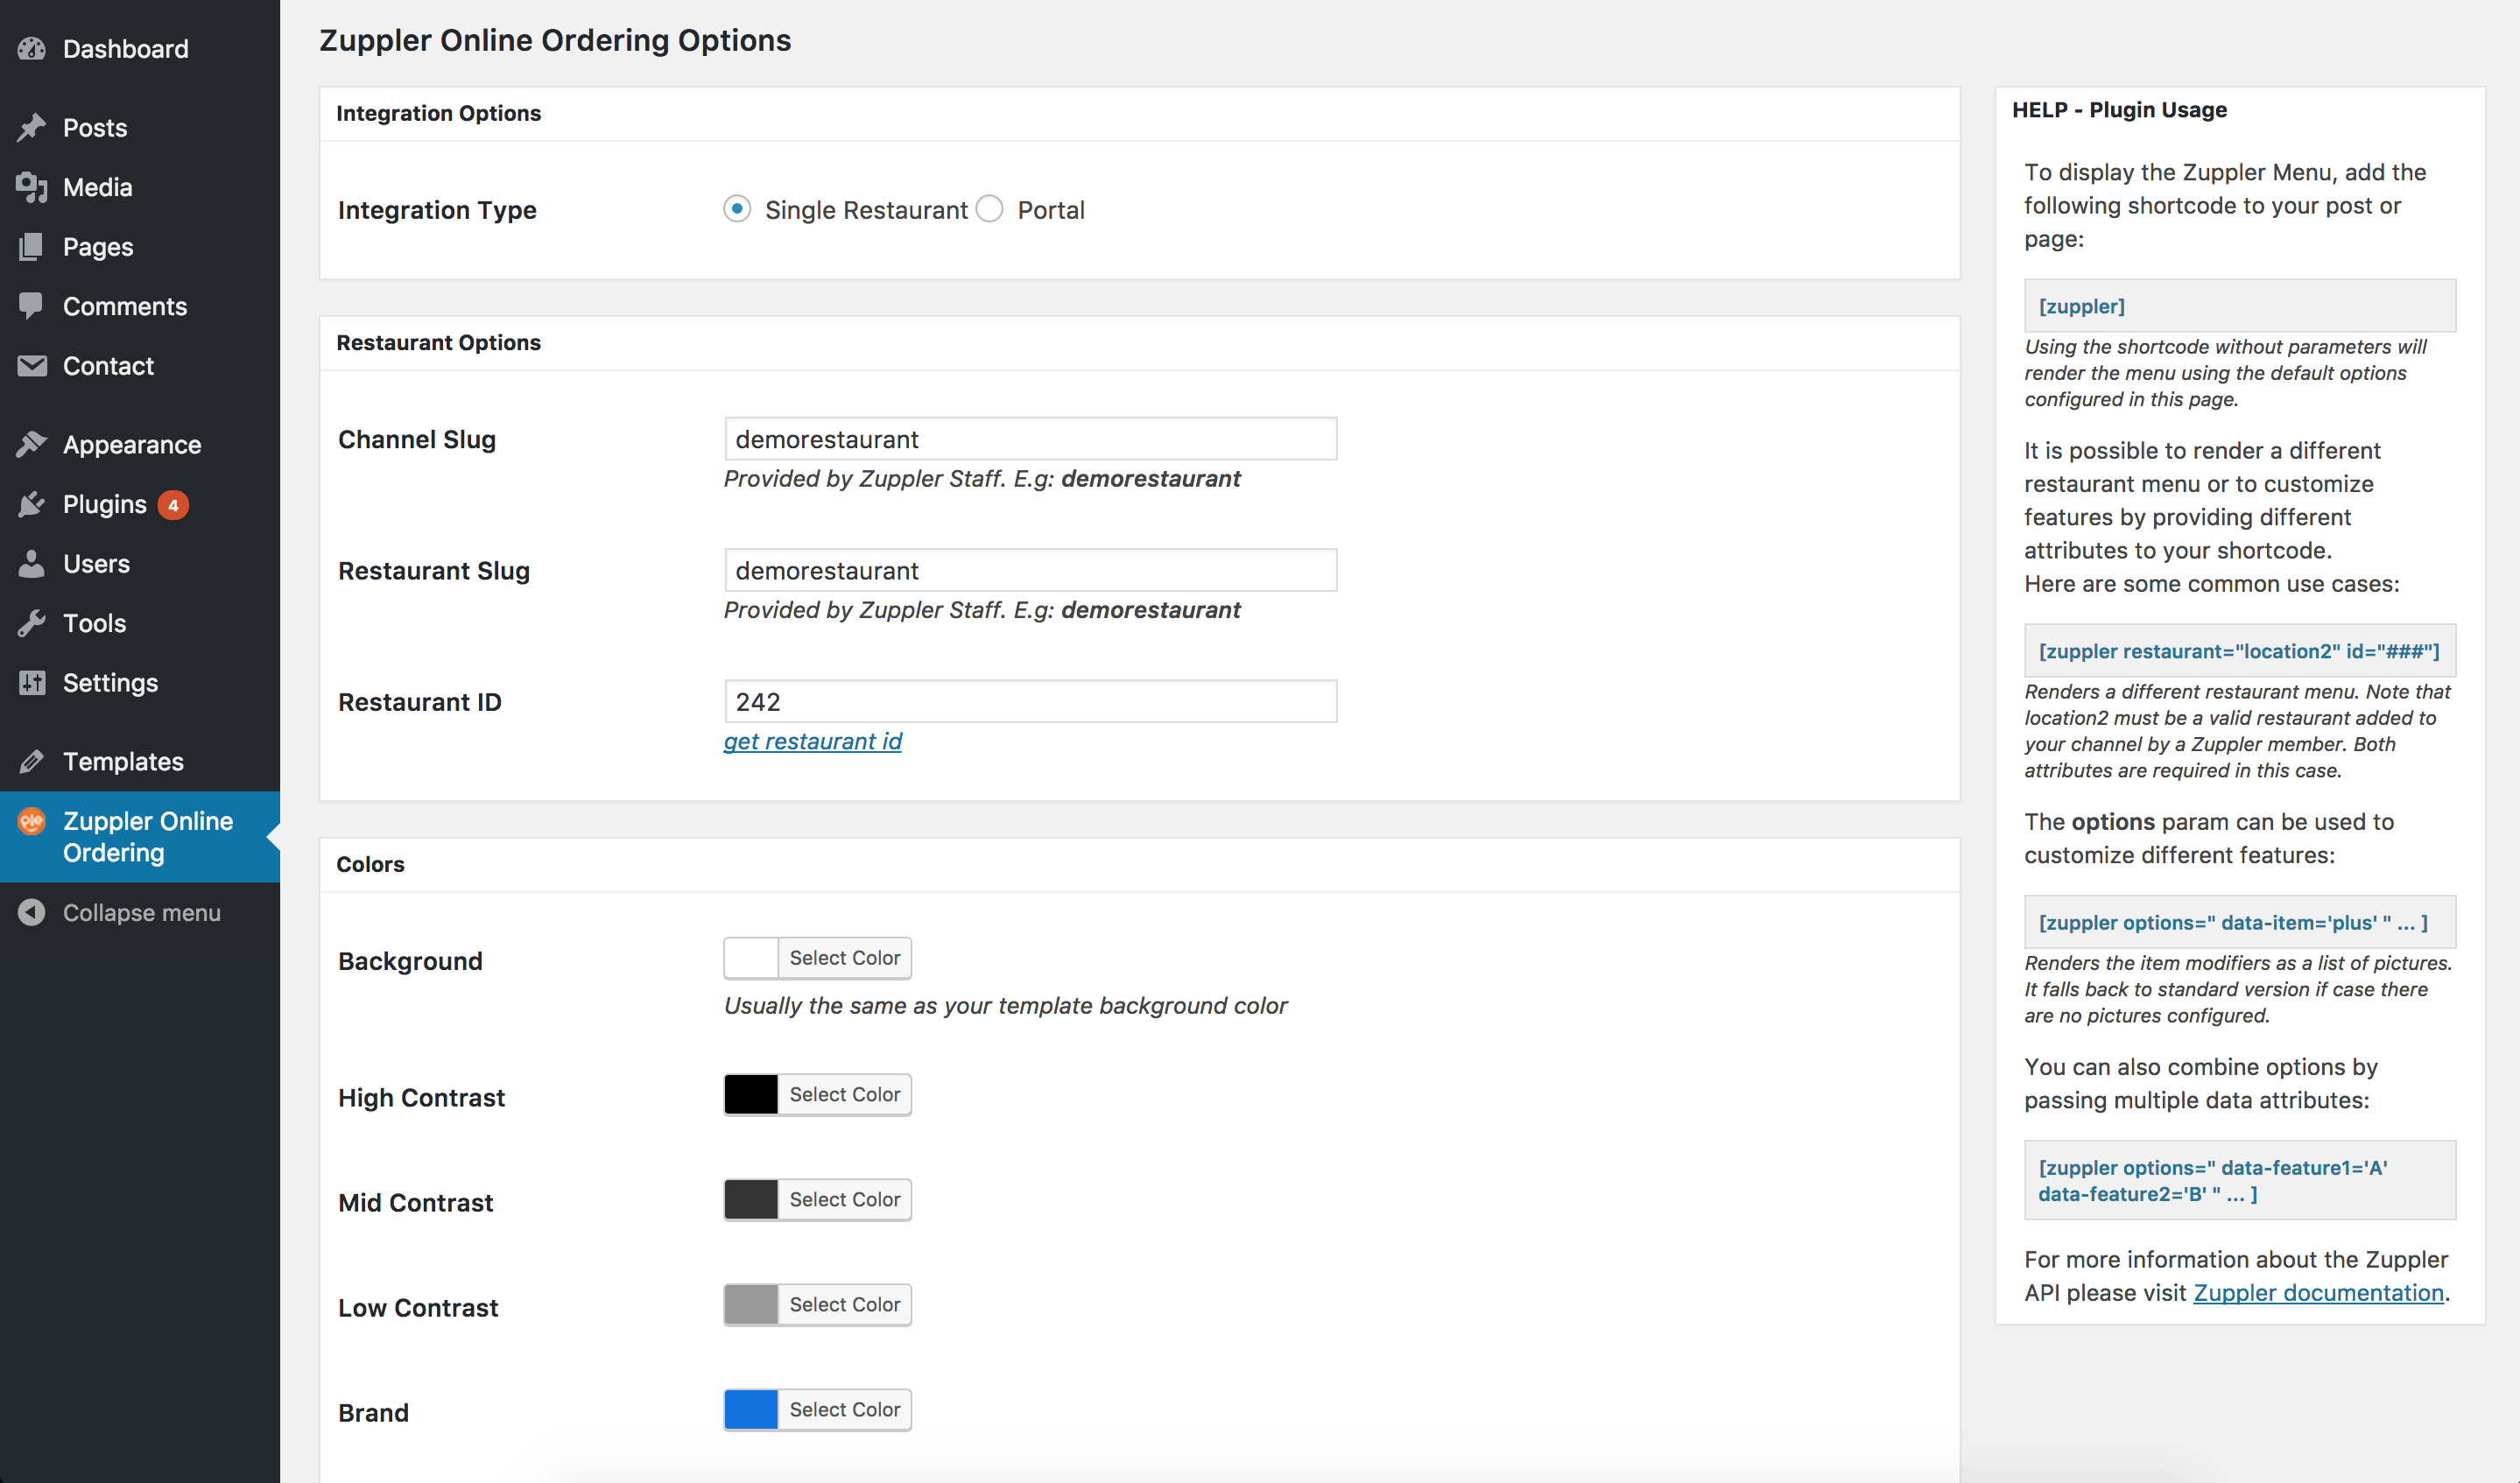
Task: Click the Zuppler orange logo icon
Action: click(x=32, y=821)
